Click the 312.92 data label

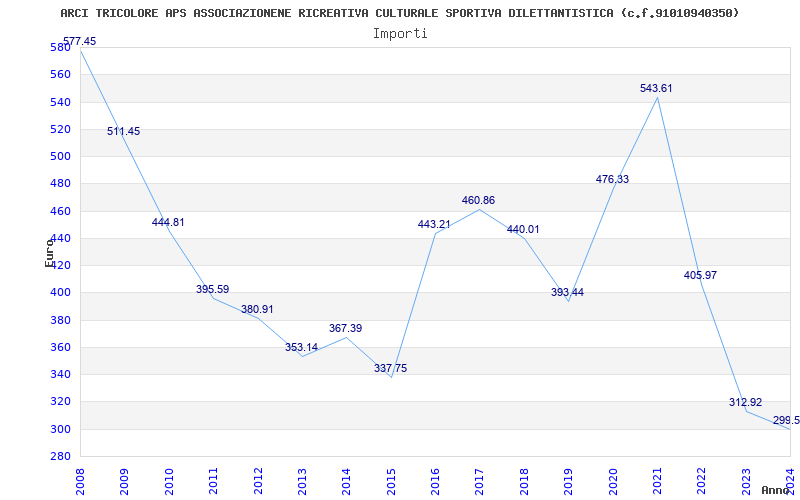pyautogui.click(x=745, y=403)
